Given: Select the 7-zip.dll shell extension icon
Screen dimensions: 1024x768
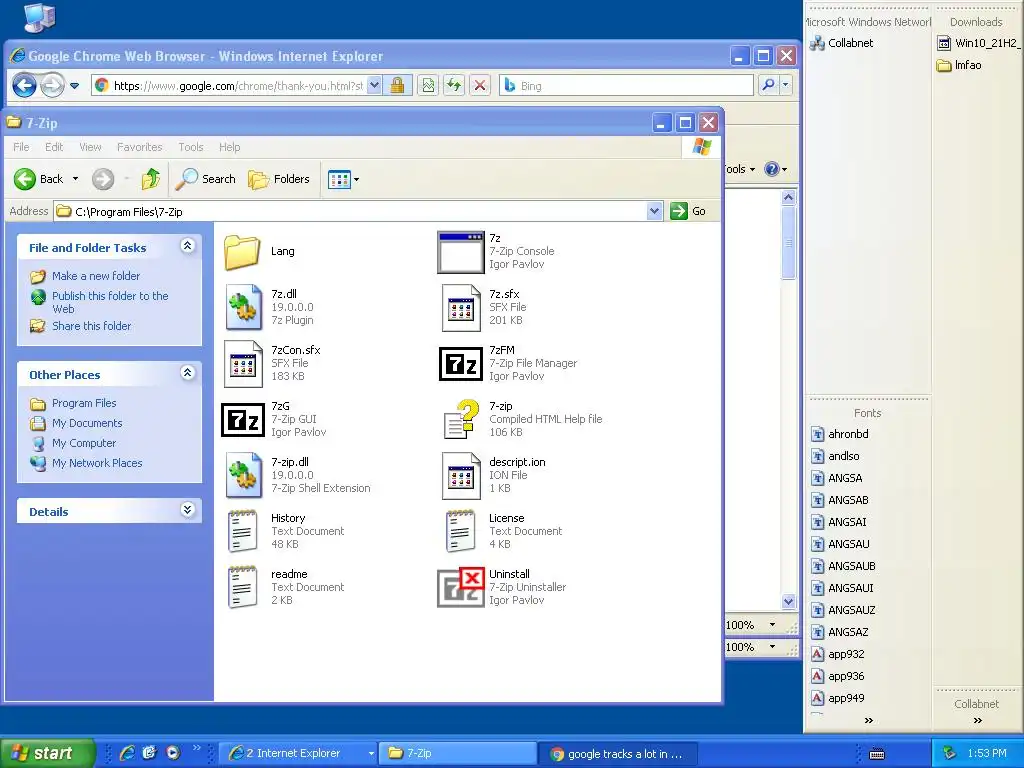Looking at the screenshot, I should point(244,475).
